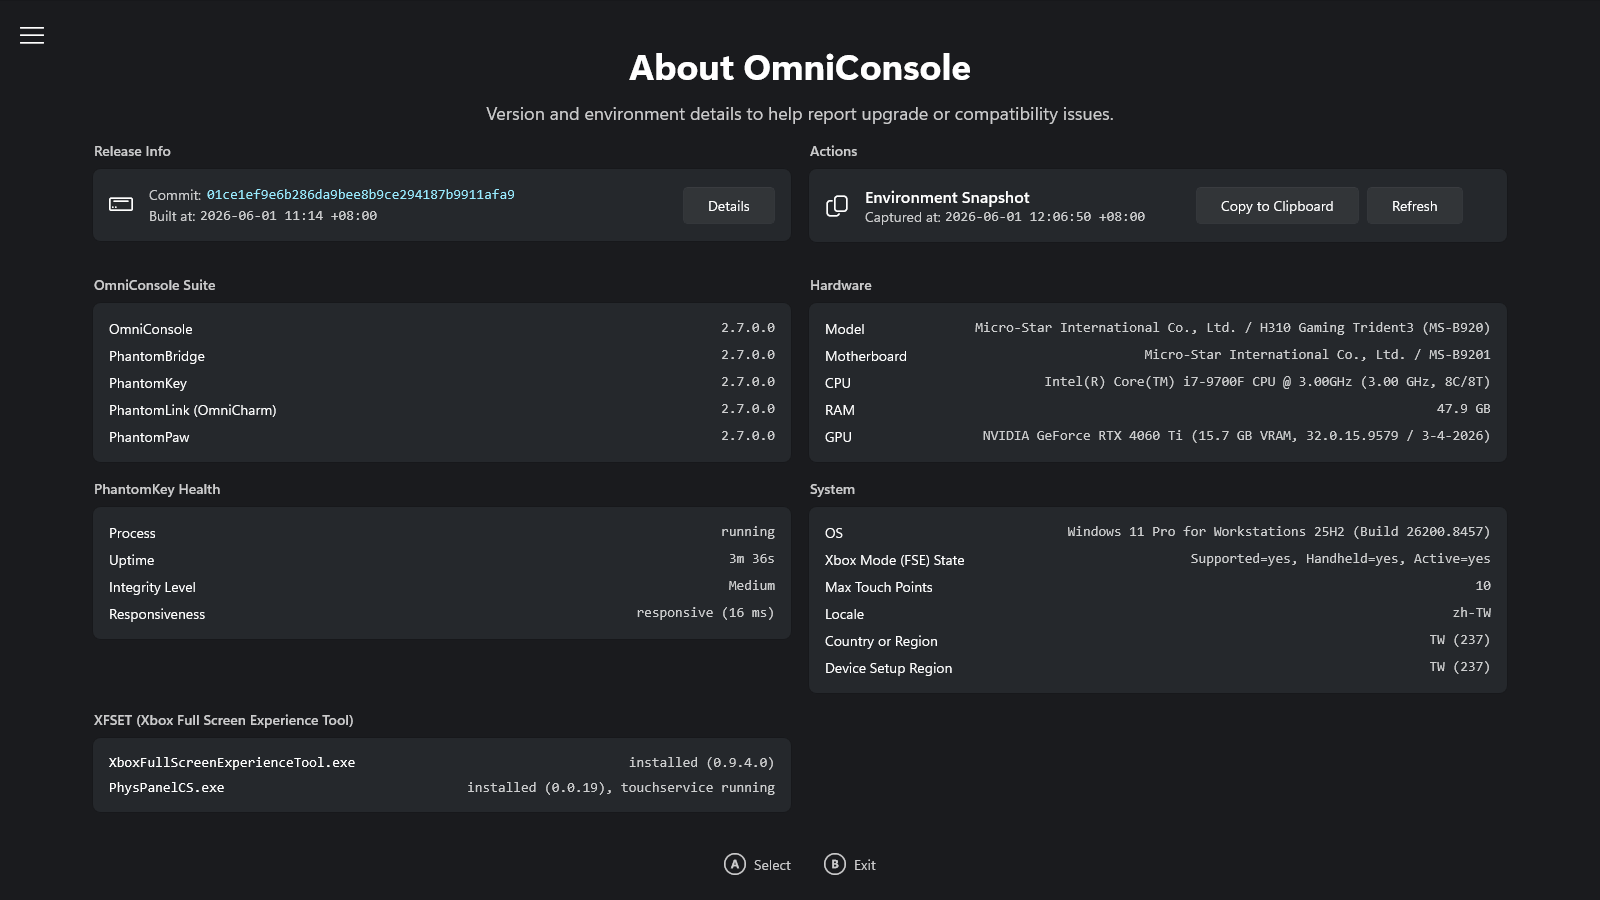Click the Xbox Mode (FSE) State value
The height and width of the screenshot is (900, 1600).
point(1341,559)
